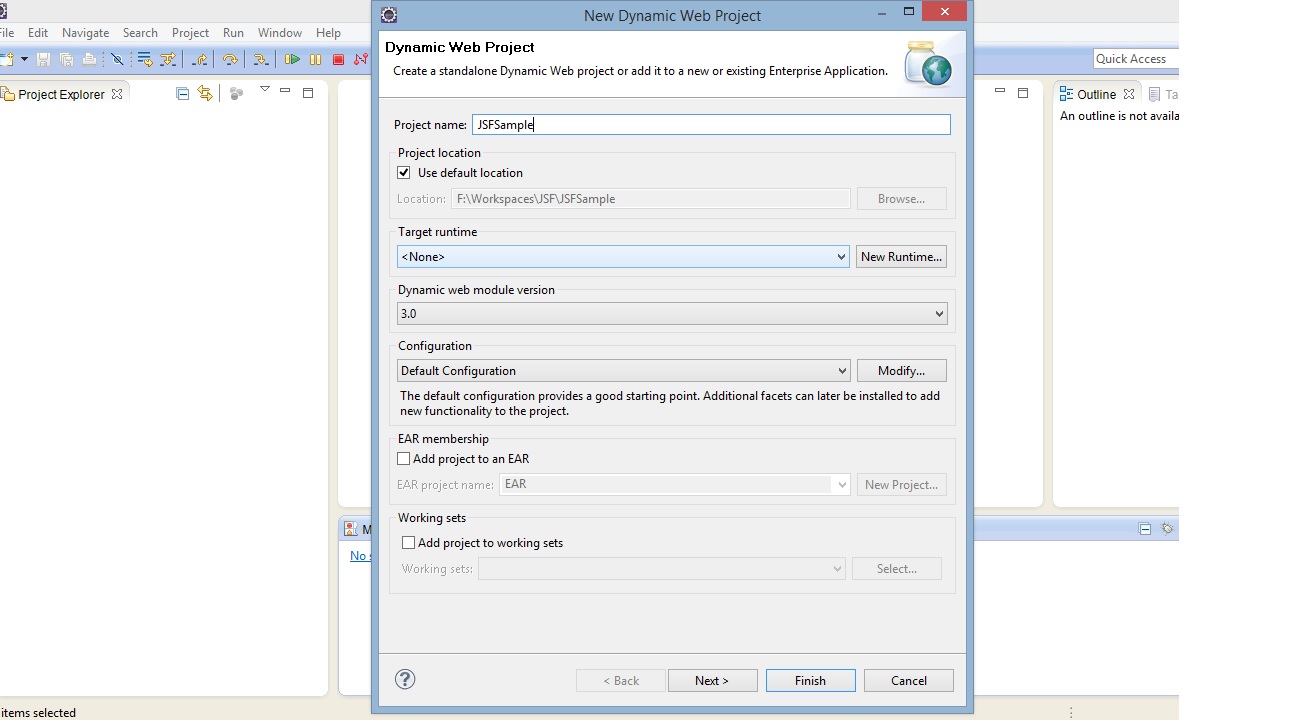Maximize the Project Explorer view
Screen dimensions: 1290x720
pyautogui.click(x=308, y=93)
